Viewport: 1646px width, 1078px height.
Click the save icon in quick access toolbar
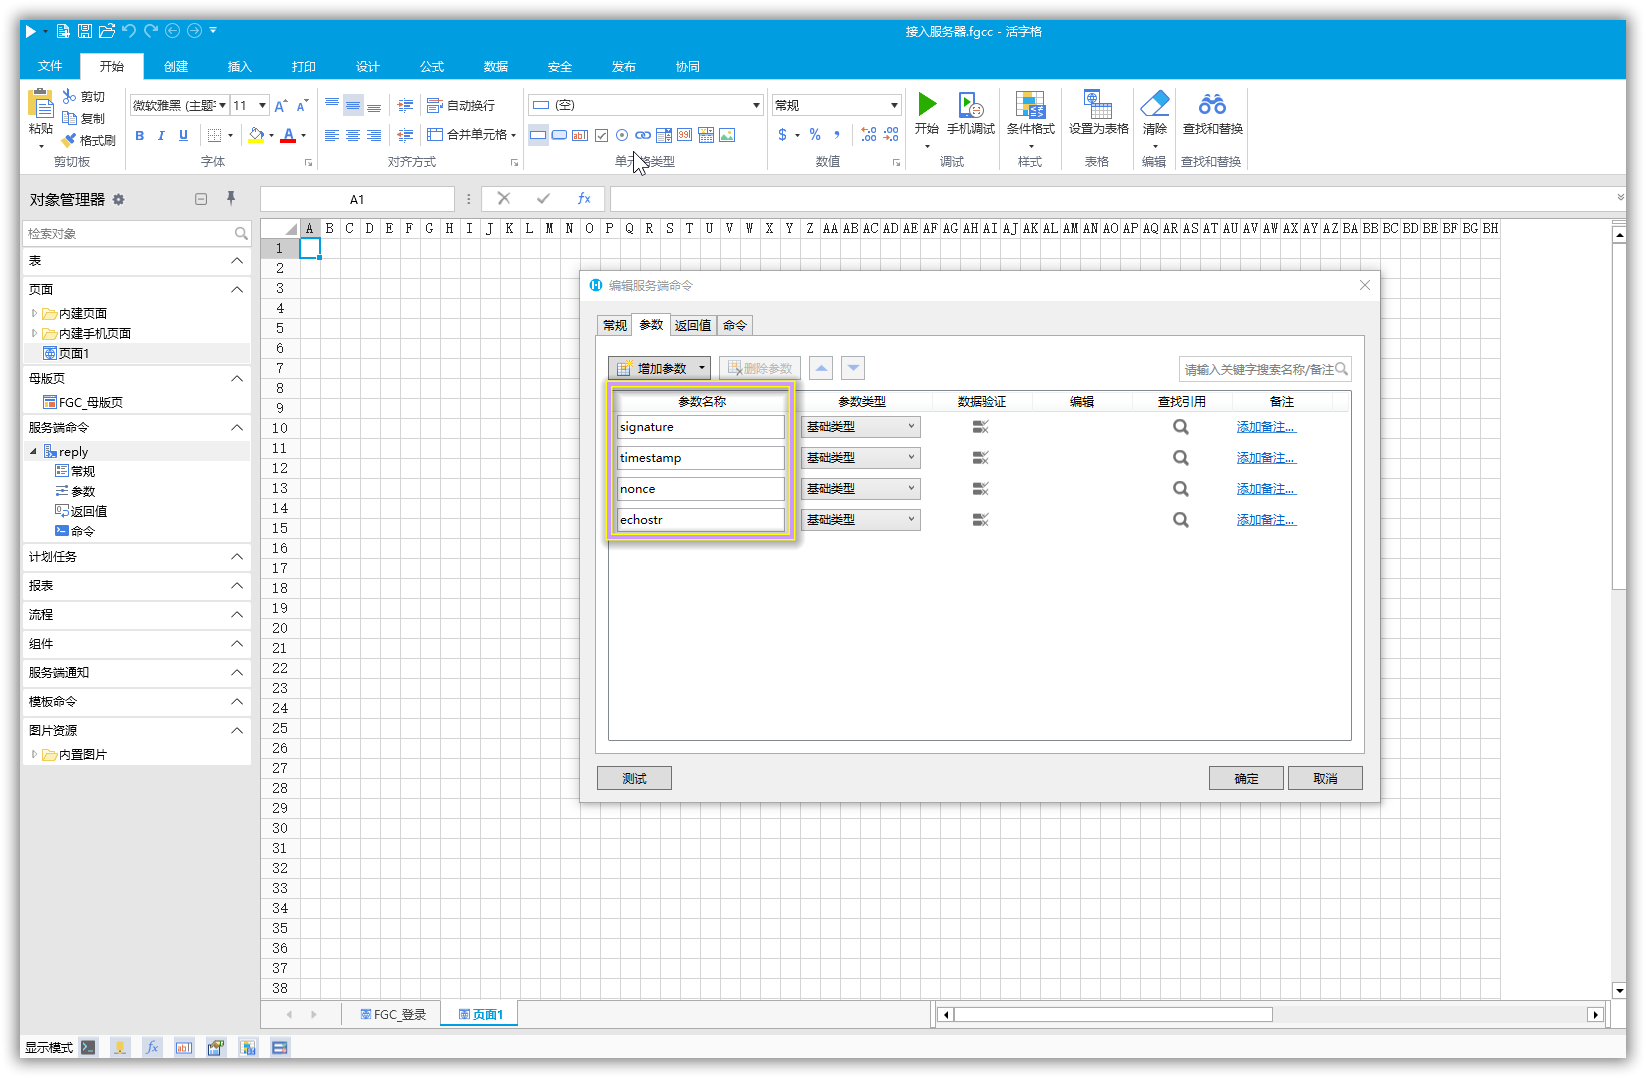(85, 31)
